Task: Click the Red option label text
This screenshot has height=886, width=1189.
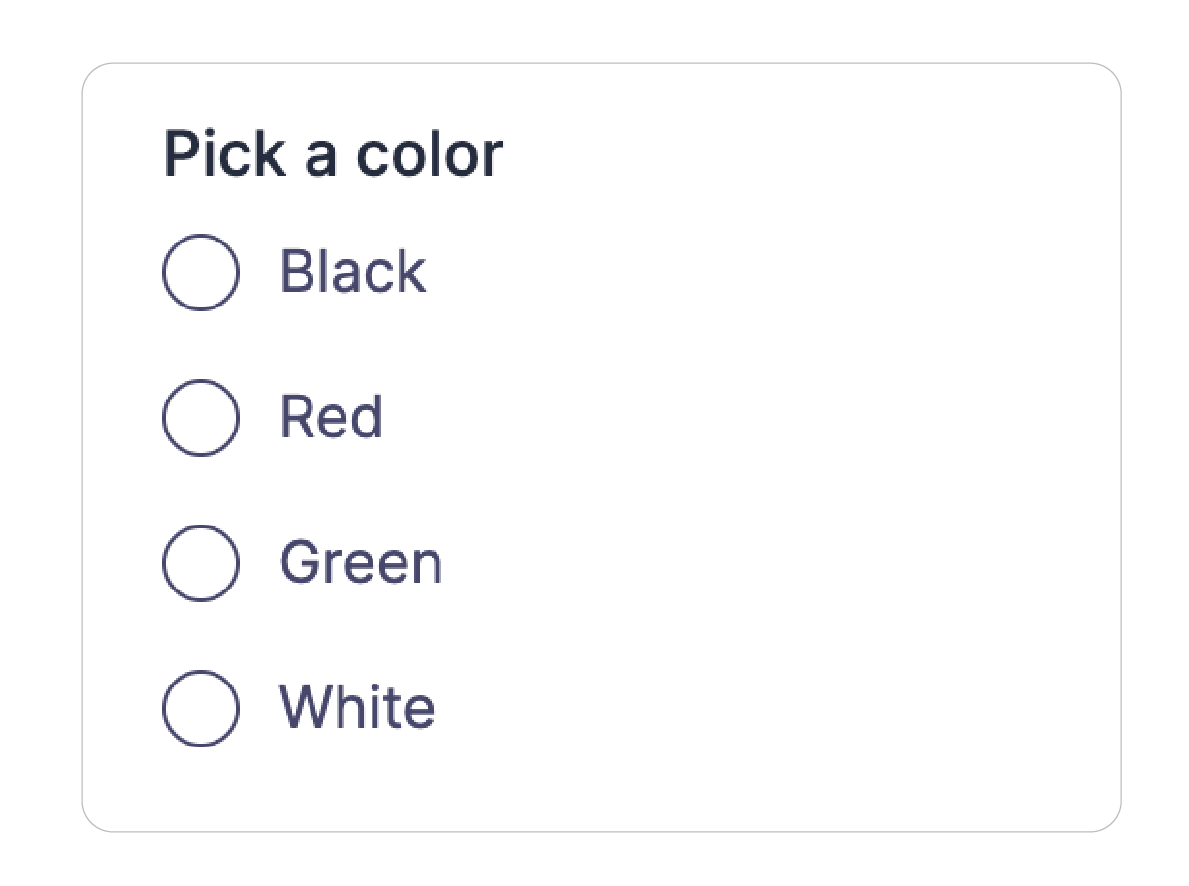Action: click(x=331, y=416)
